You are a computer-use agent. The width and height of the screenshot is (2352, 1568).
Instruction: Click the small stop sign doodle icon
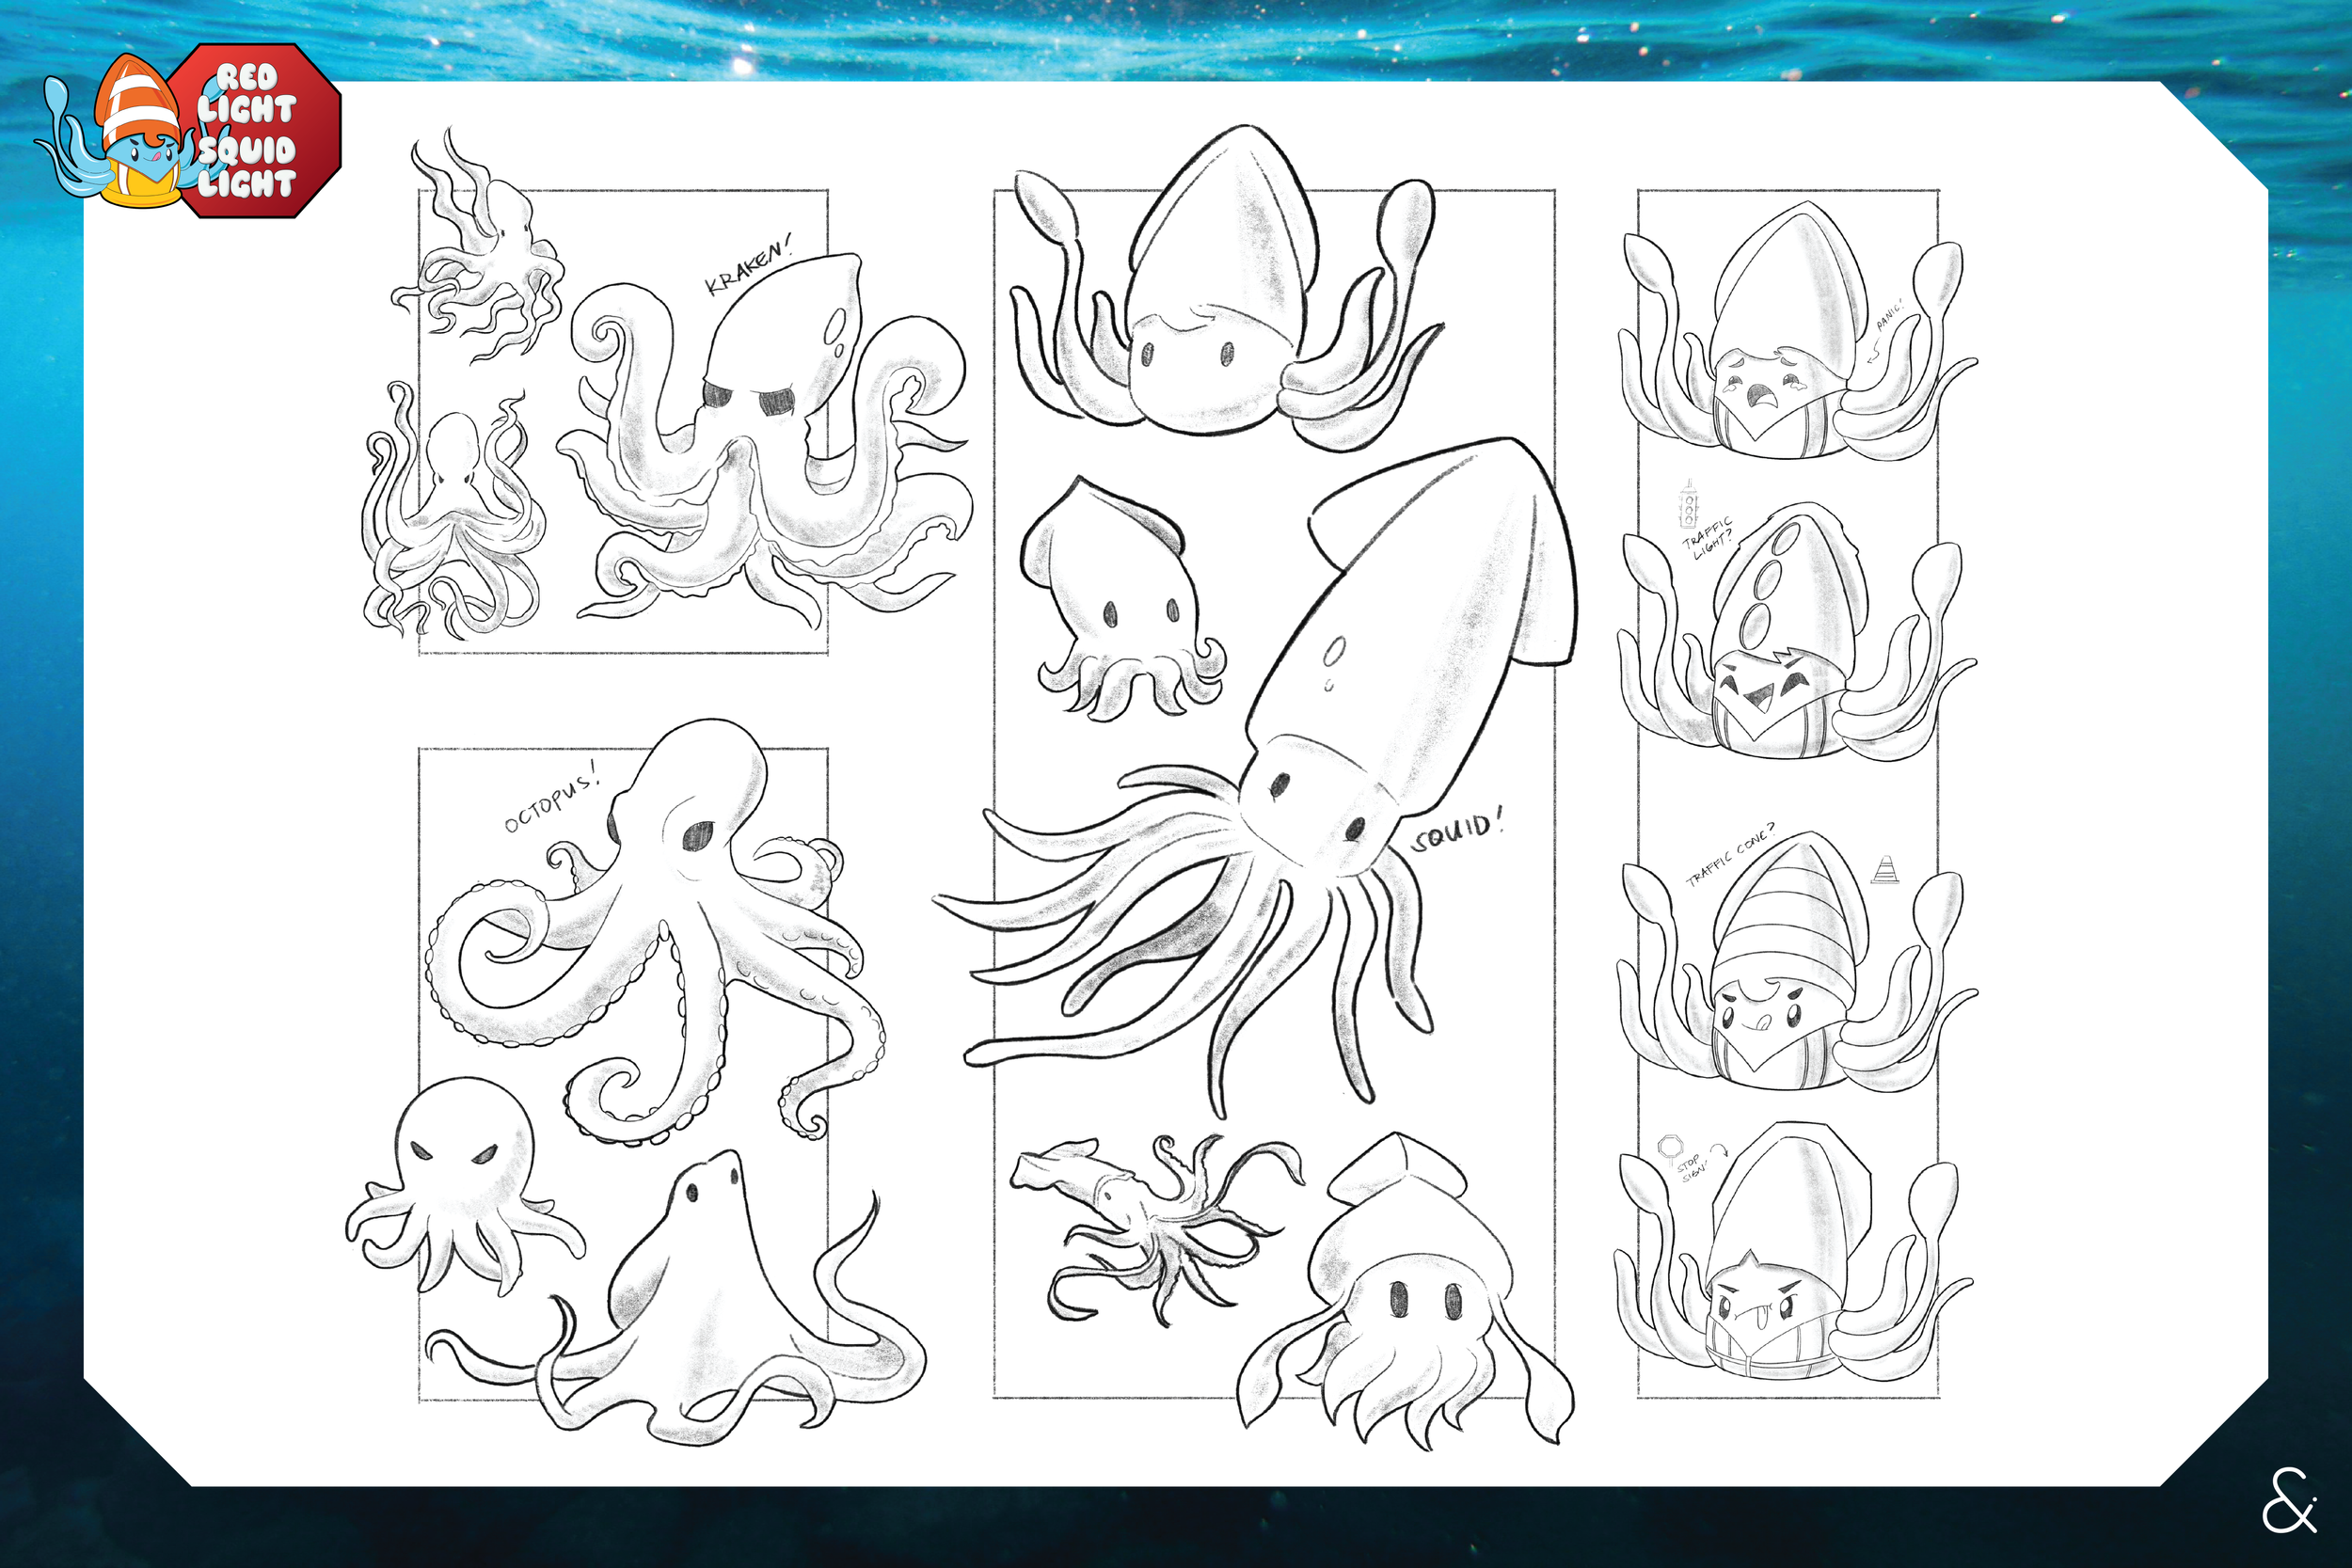coord(1670,1147)
